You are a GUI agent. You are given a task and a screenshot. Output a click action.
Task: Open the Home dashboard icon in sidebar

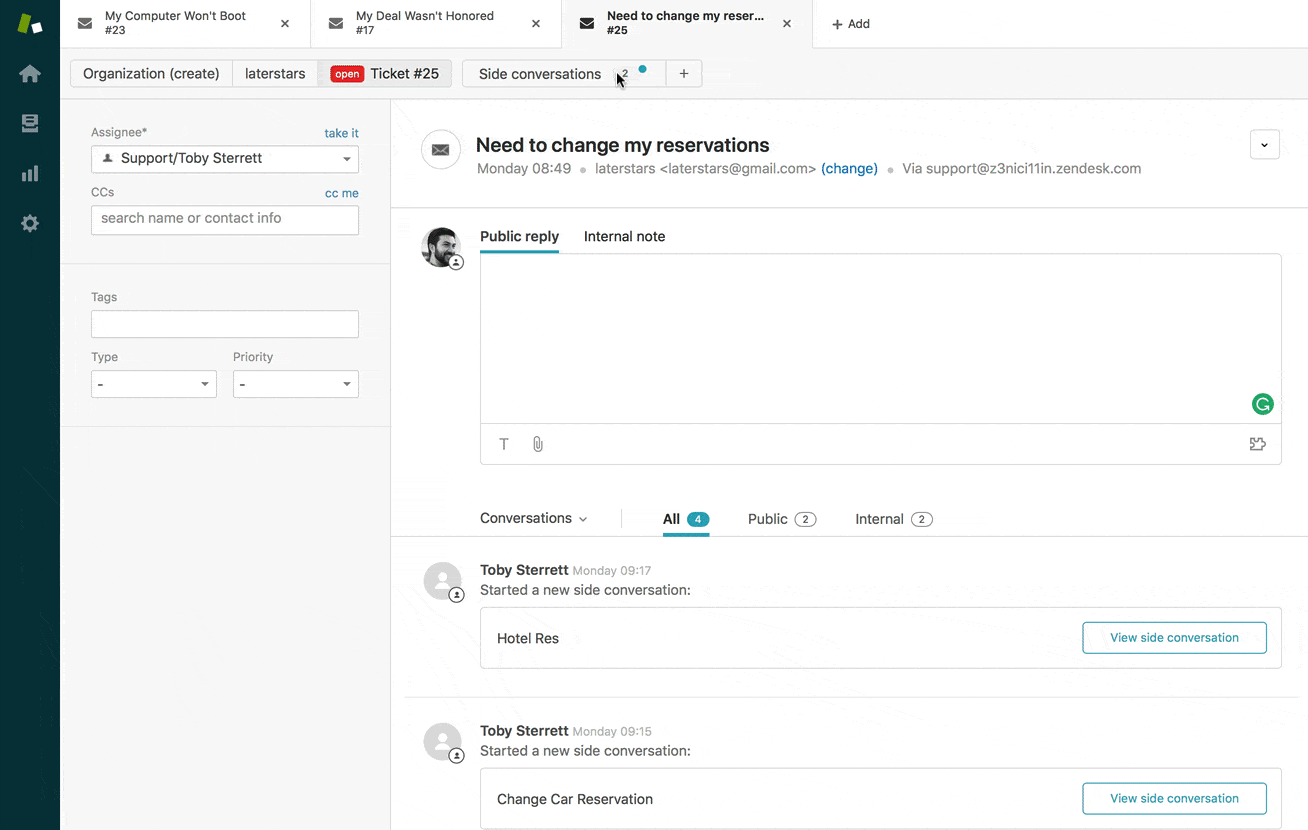pos(30,74)
